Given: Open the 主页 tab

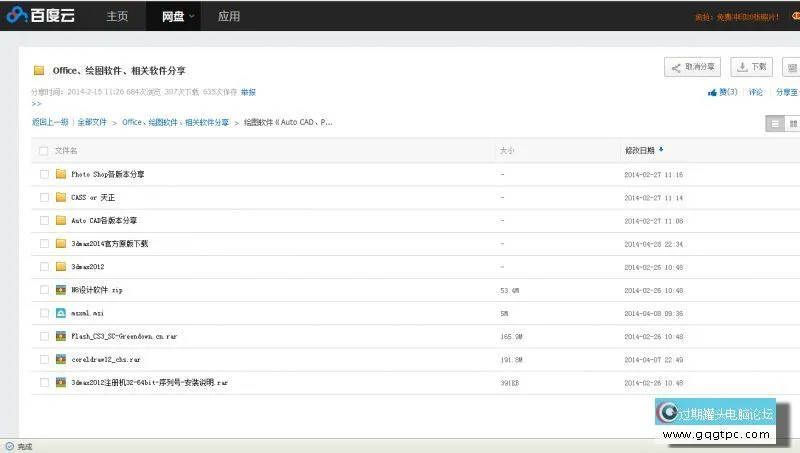Looking at the screenshot, I should [117, 16].
